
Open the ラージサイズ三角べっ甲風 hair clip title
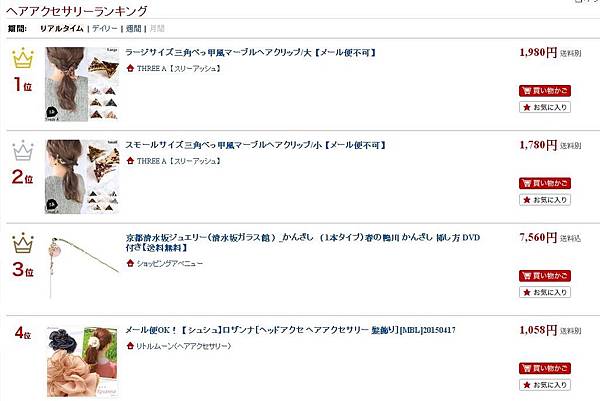[251, 52]
